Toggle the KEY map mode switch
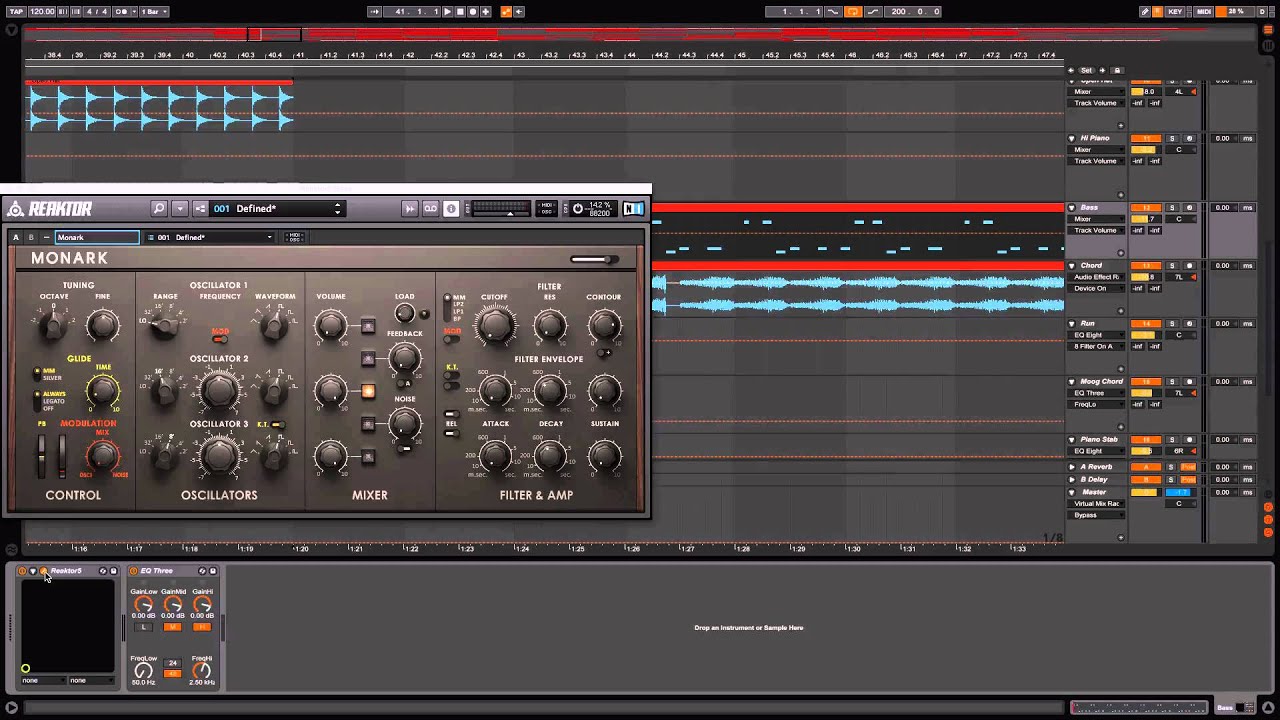1280x720 pixels. click(1175, 12)
